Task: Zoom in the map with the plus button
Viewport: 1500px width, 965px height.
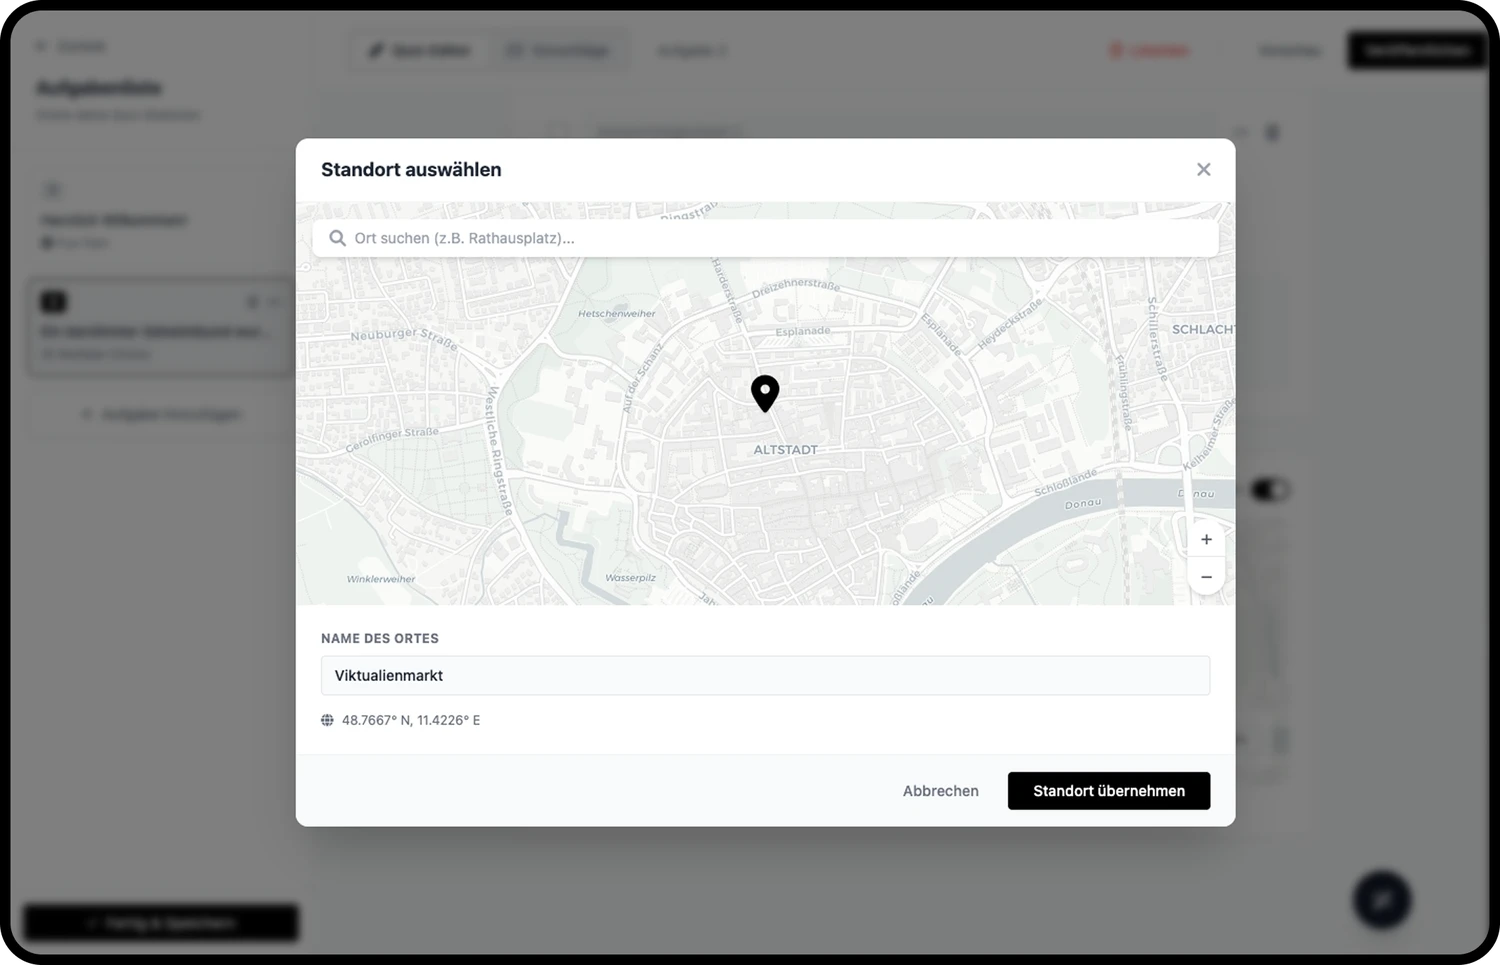Action: pos(1206,540)
